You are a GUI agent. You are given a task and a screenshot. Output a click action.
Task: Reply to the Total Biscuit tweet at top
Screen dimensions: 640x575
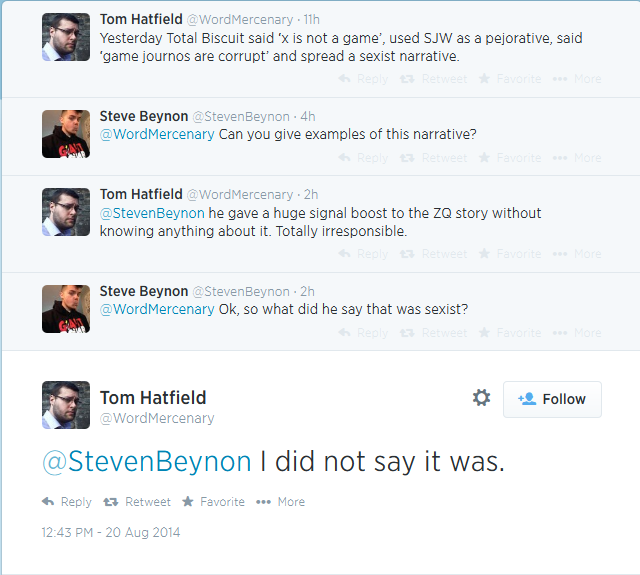click(x=364, y=79)
